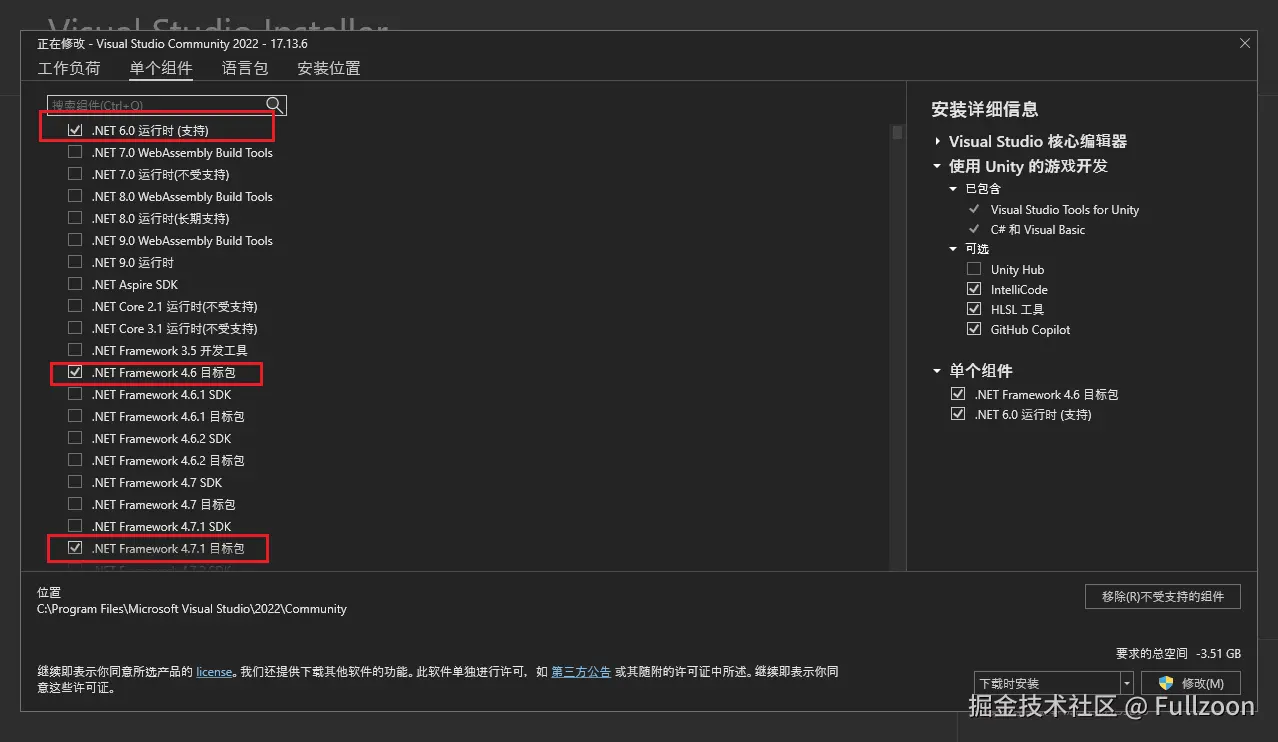This screenshot has height=742, width=1278.
Task: Check .NET Framework 3.5 开发工具
Action: coord(75,351)
